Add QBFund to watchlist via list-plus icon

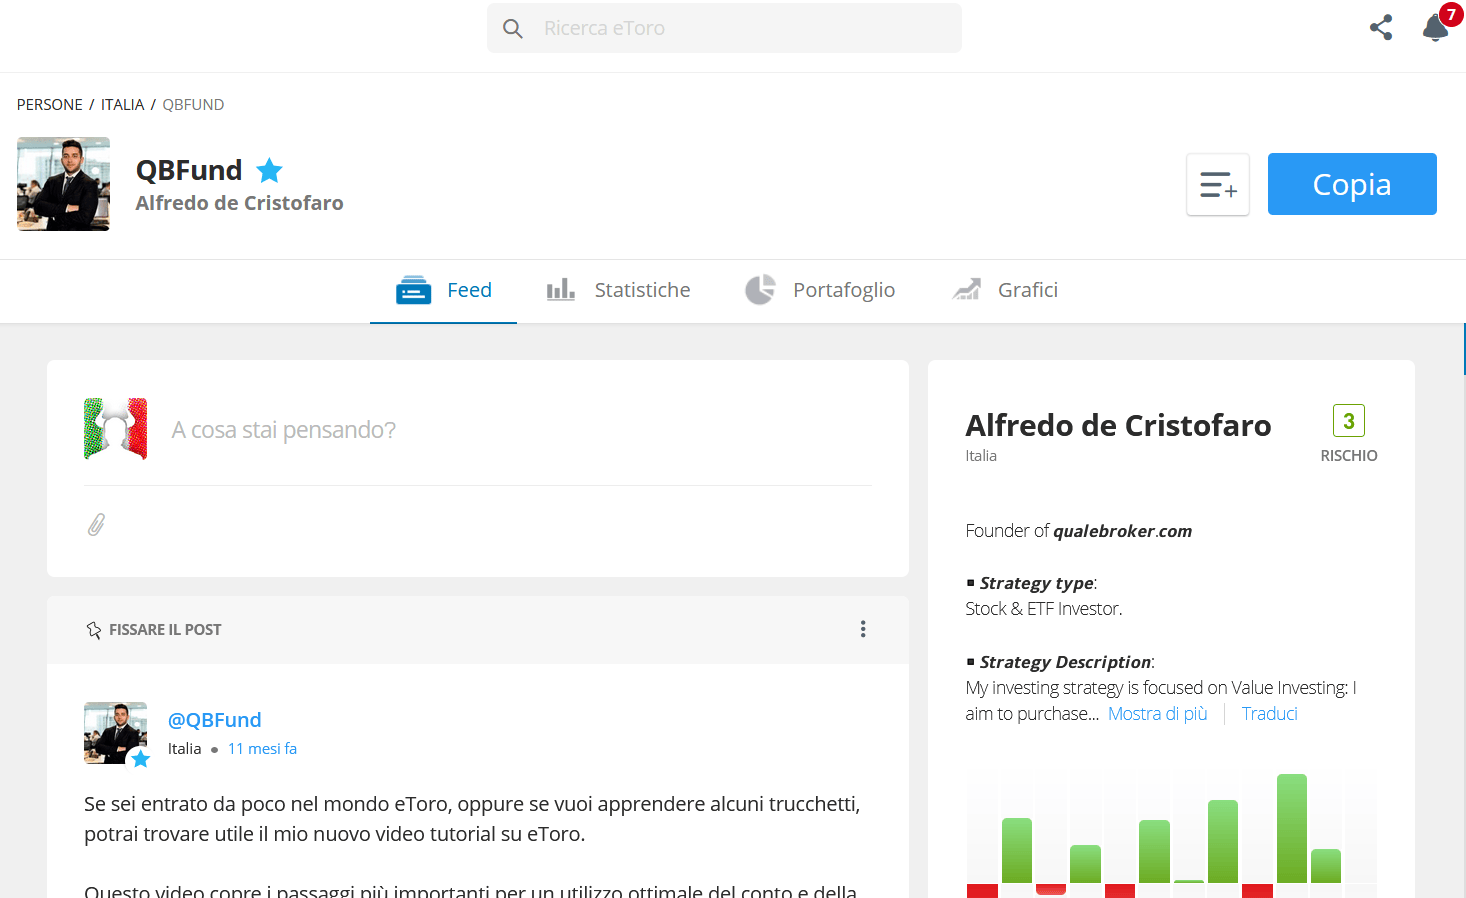(1218, 185)
